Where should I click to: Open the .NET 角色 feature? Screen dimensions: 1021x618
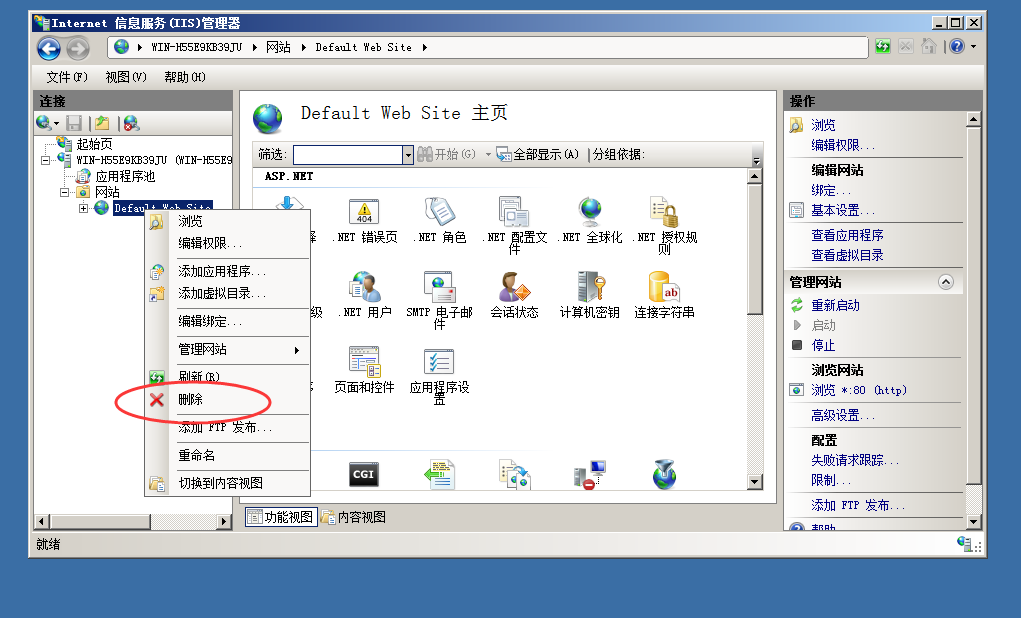click(x=440, y=215)
